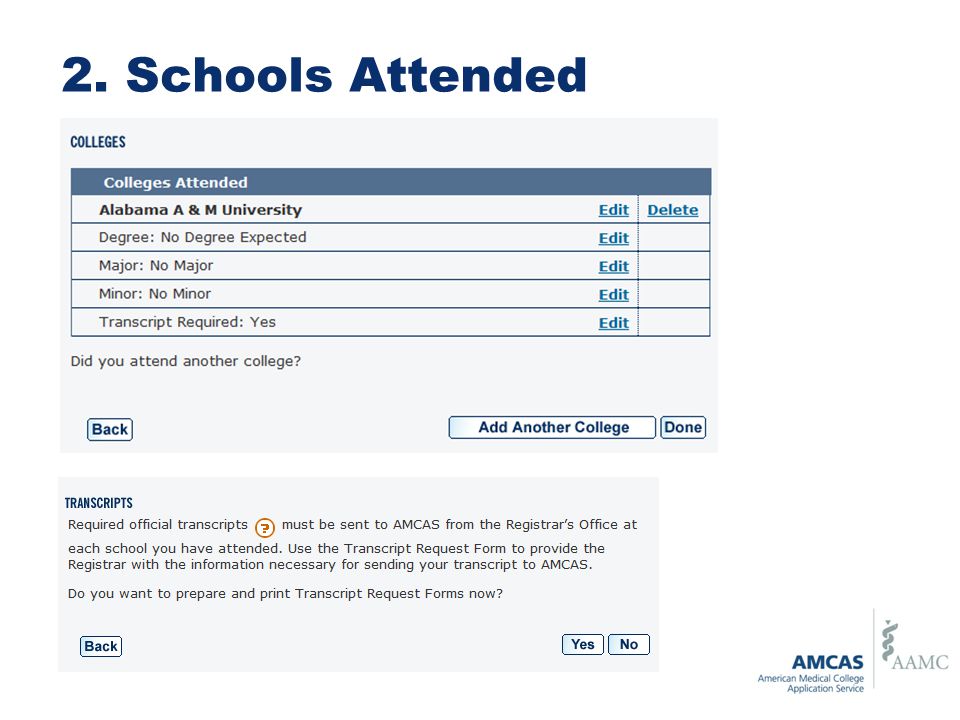Click the Schools Attended page title

coord(324,75)
